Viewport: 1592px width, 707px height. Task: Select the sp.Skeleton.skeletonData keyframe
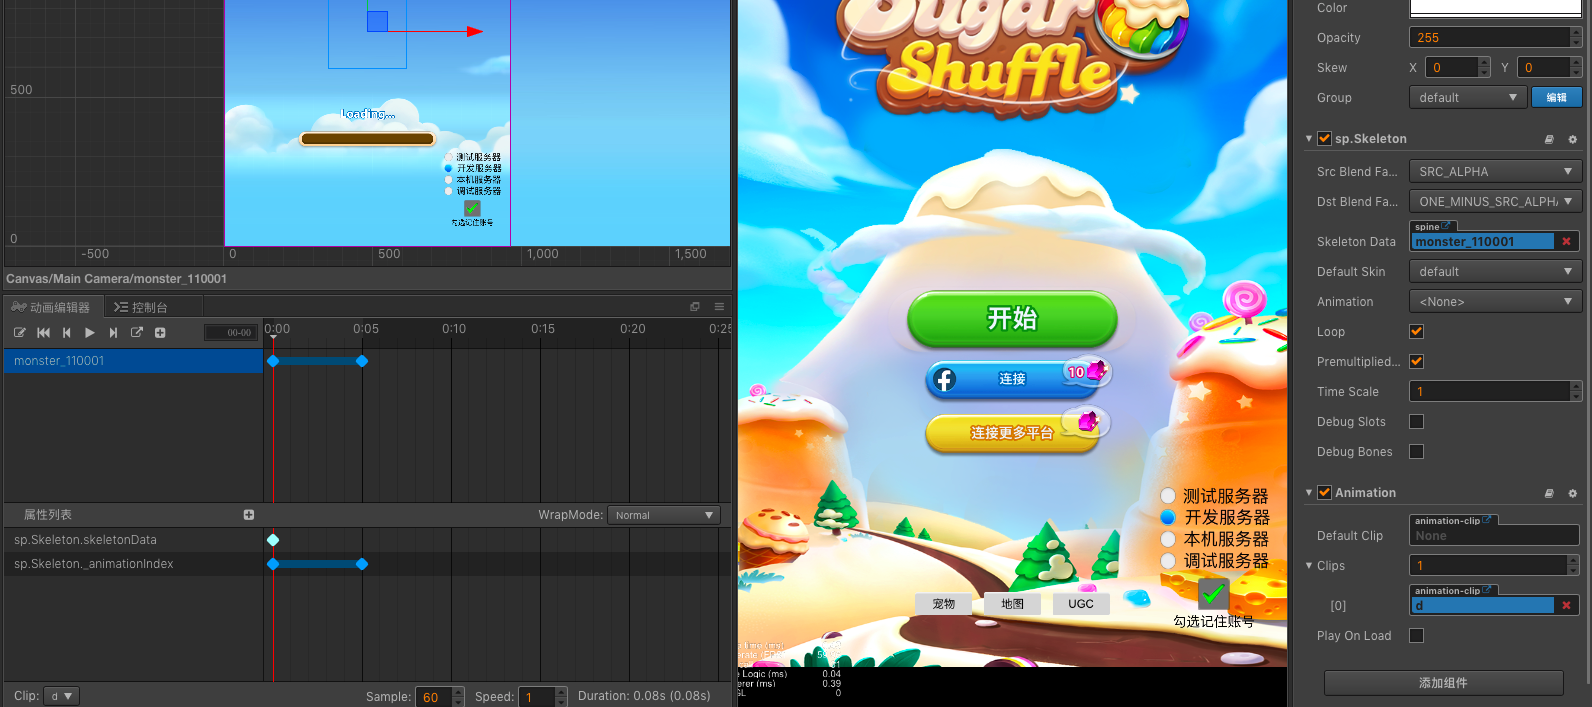pyautogui.click(x=273, y=540)
